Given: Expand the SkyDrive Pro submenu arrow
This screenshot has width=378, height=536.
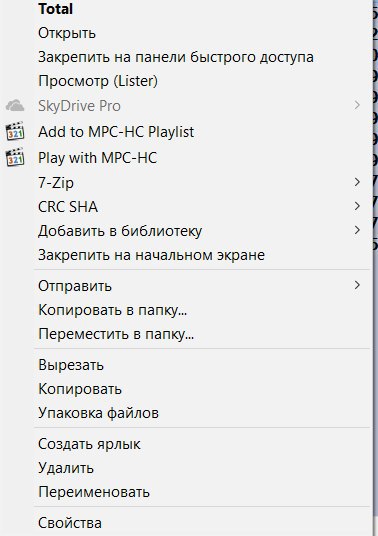Looking at the screenshot, I should tap(357, 105).
